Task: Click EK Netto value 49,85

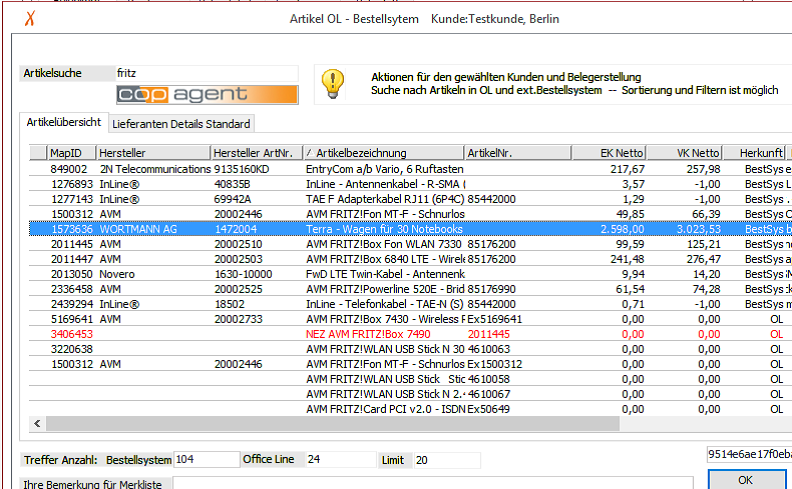Action: click(630, 214)
